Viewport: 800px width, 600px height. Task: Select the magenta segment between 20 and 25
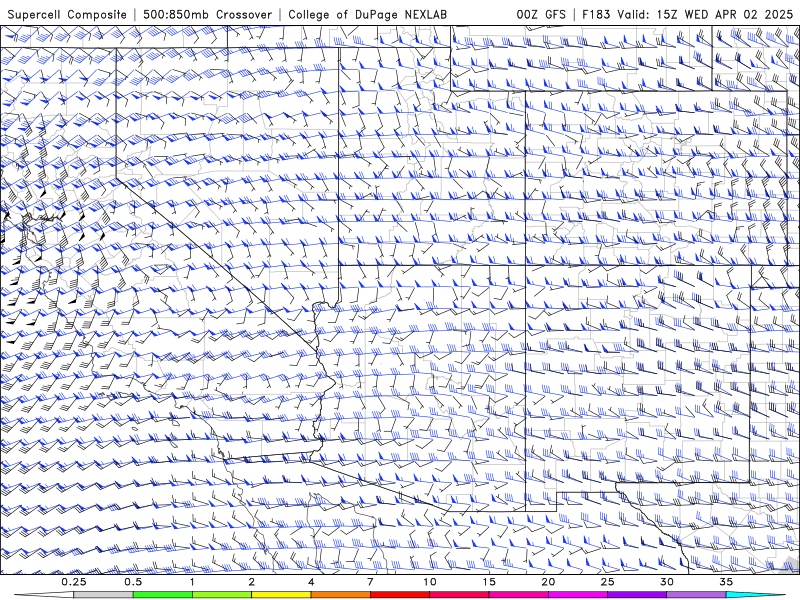pyautogui.click(x=578, y=595)
